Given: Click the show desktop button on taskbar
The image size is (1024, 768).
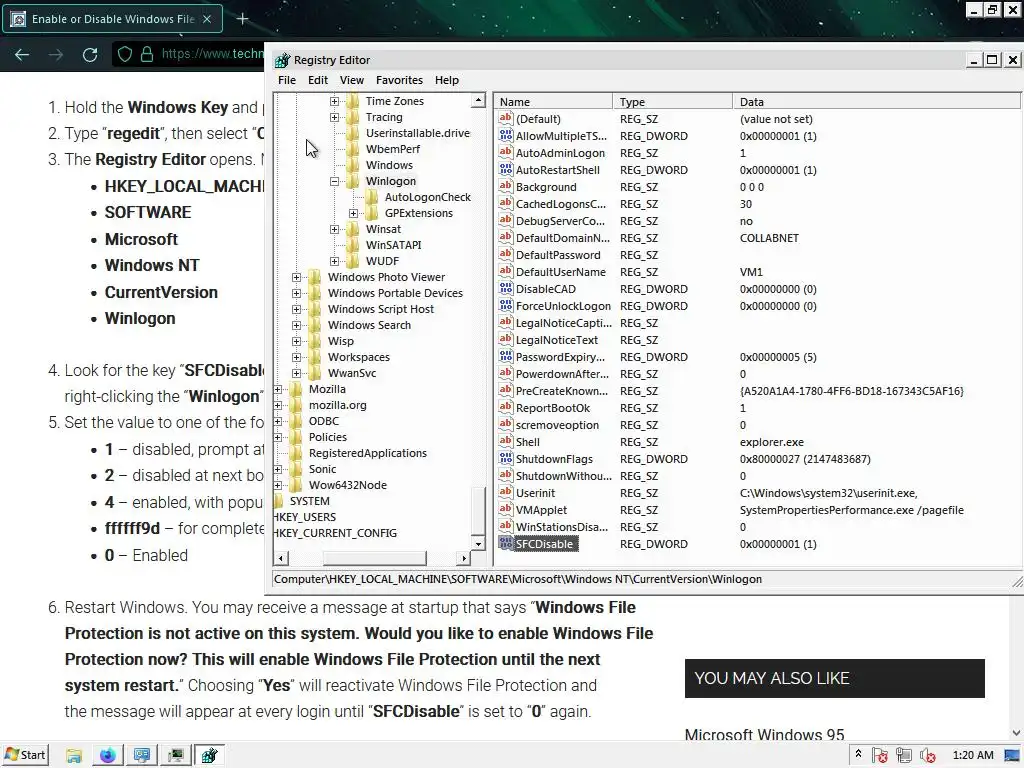Looking at the screenshot, I should point(1013,756).
